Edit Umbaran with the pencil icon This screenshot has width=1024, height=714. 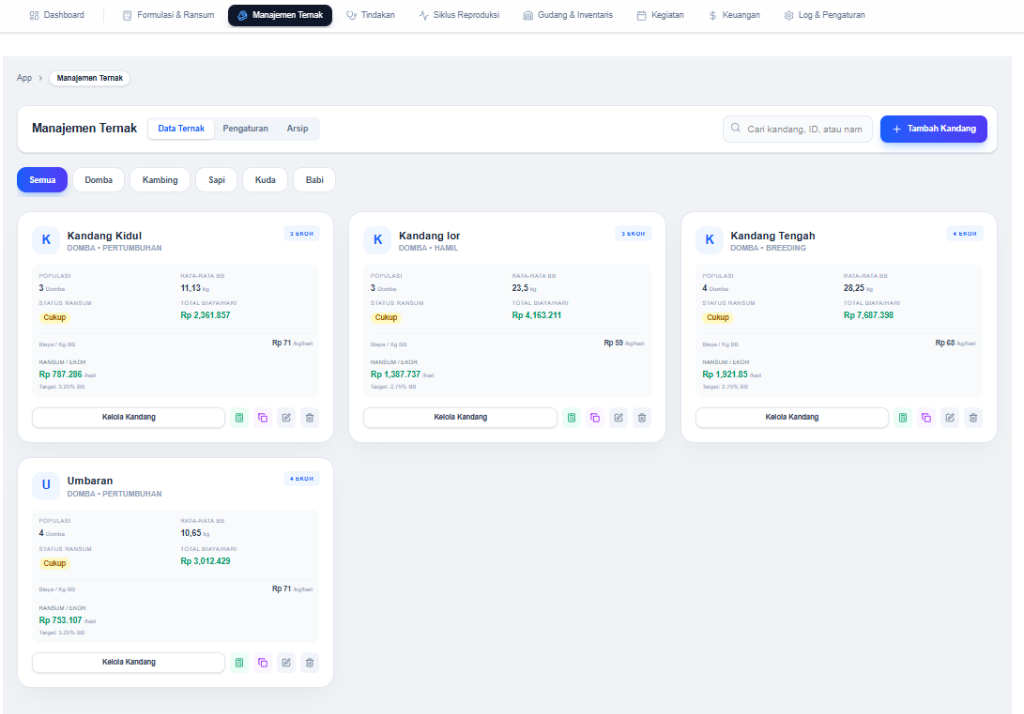(286, 662)
